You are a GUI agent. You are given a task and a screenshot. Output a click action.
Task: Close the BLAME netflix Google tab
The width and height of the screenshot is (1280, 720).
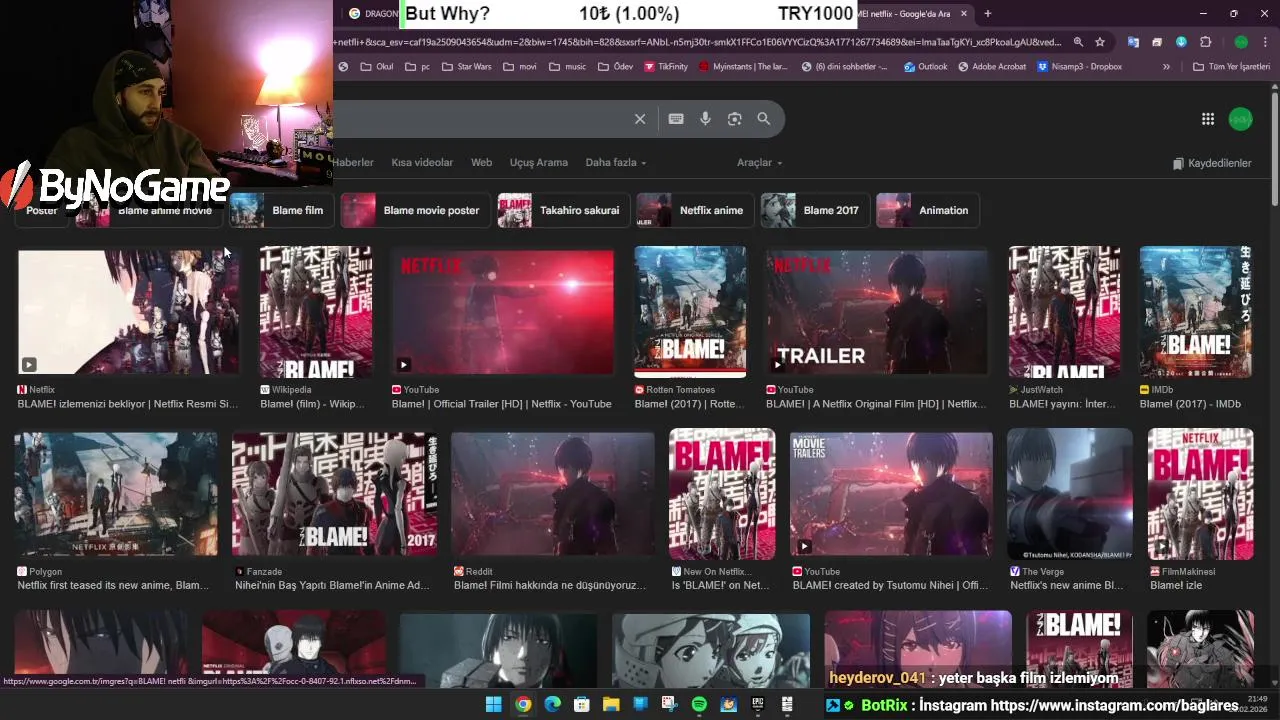(964, 14)
